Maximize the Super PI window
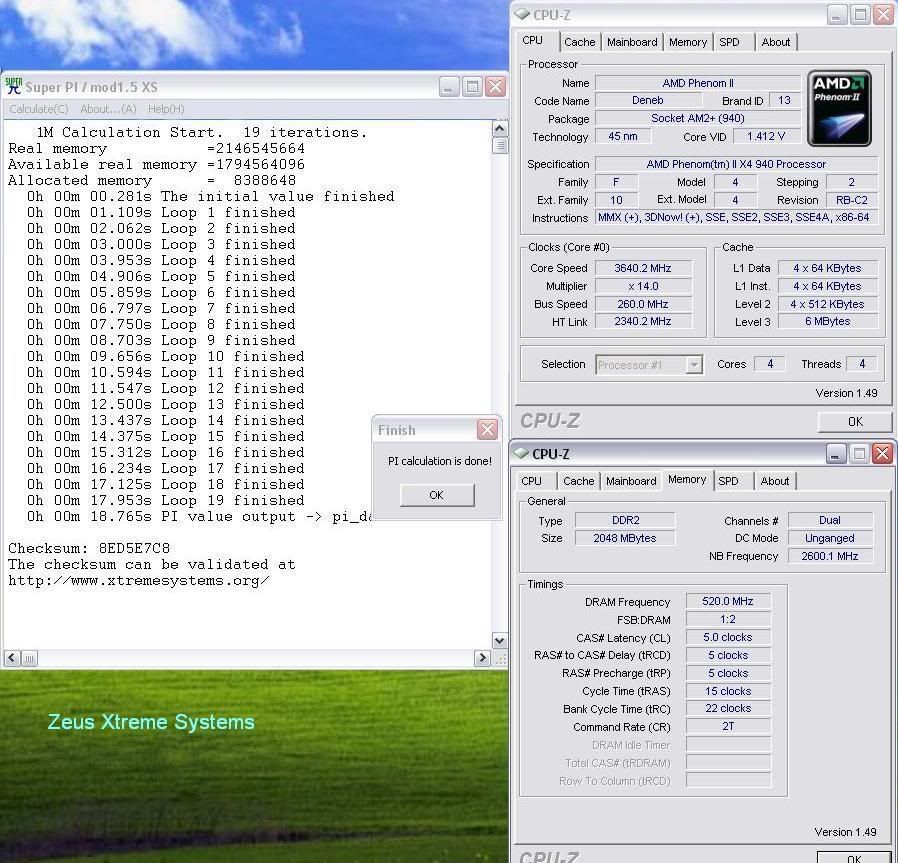The height and width of the screenshot is (863, 898). pos(472,87)
